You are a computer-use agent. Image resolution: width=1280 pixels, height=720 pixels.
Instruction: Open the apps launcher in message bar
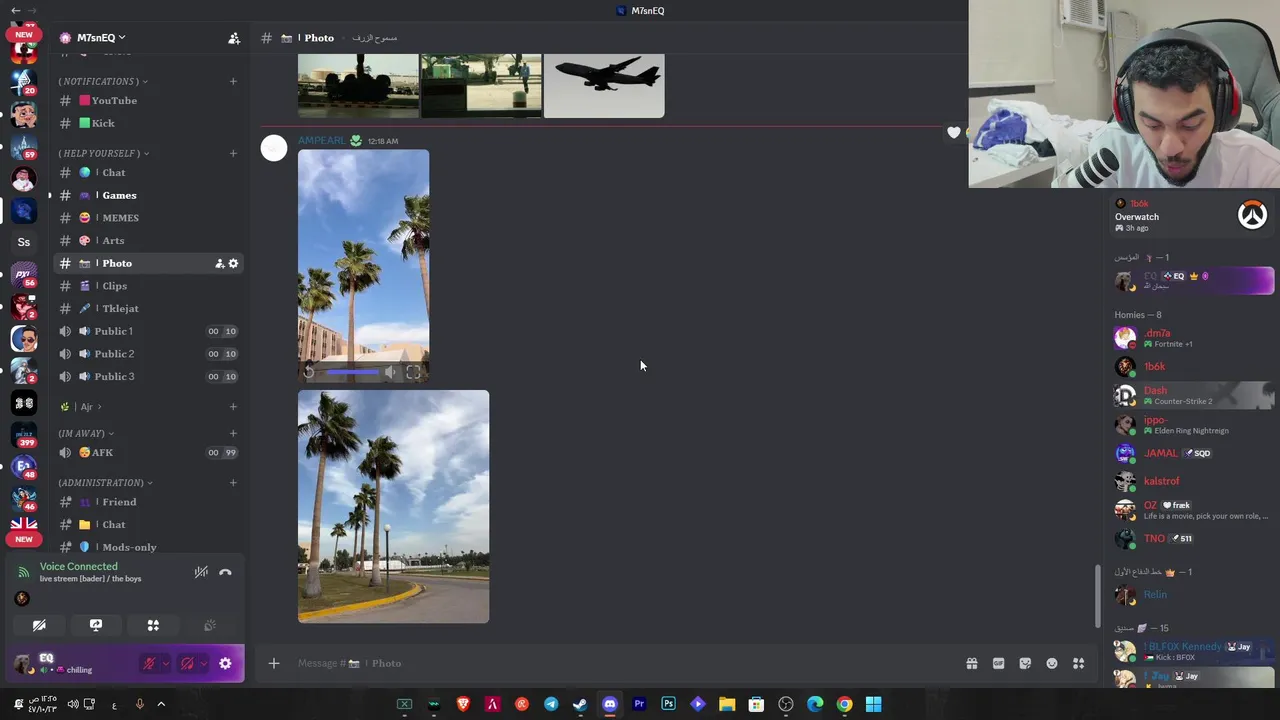point(1079,663)
